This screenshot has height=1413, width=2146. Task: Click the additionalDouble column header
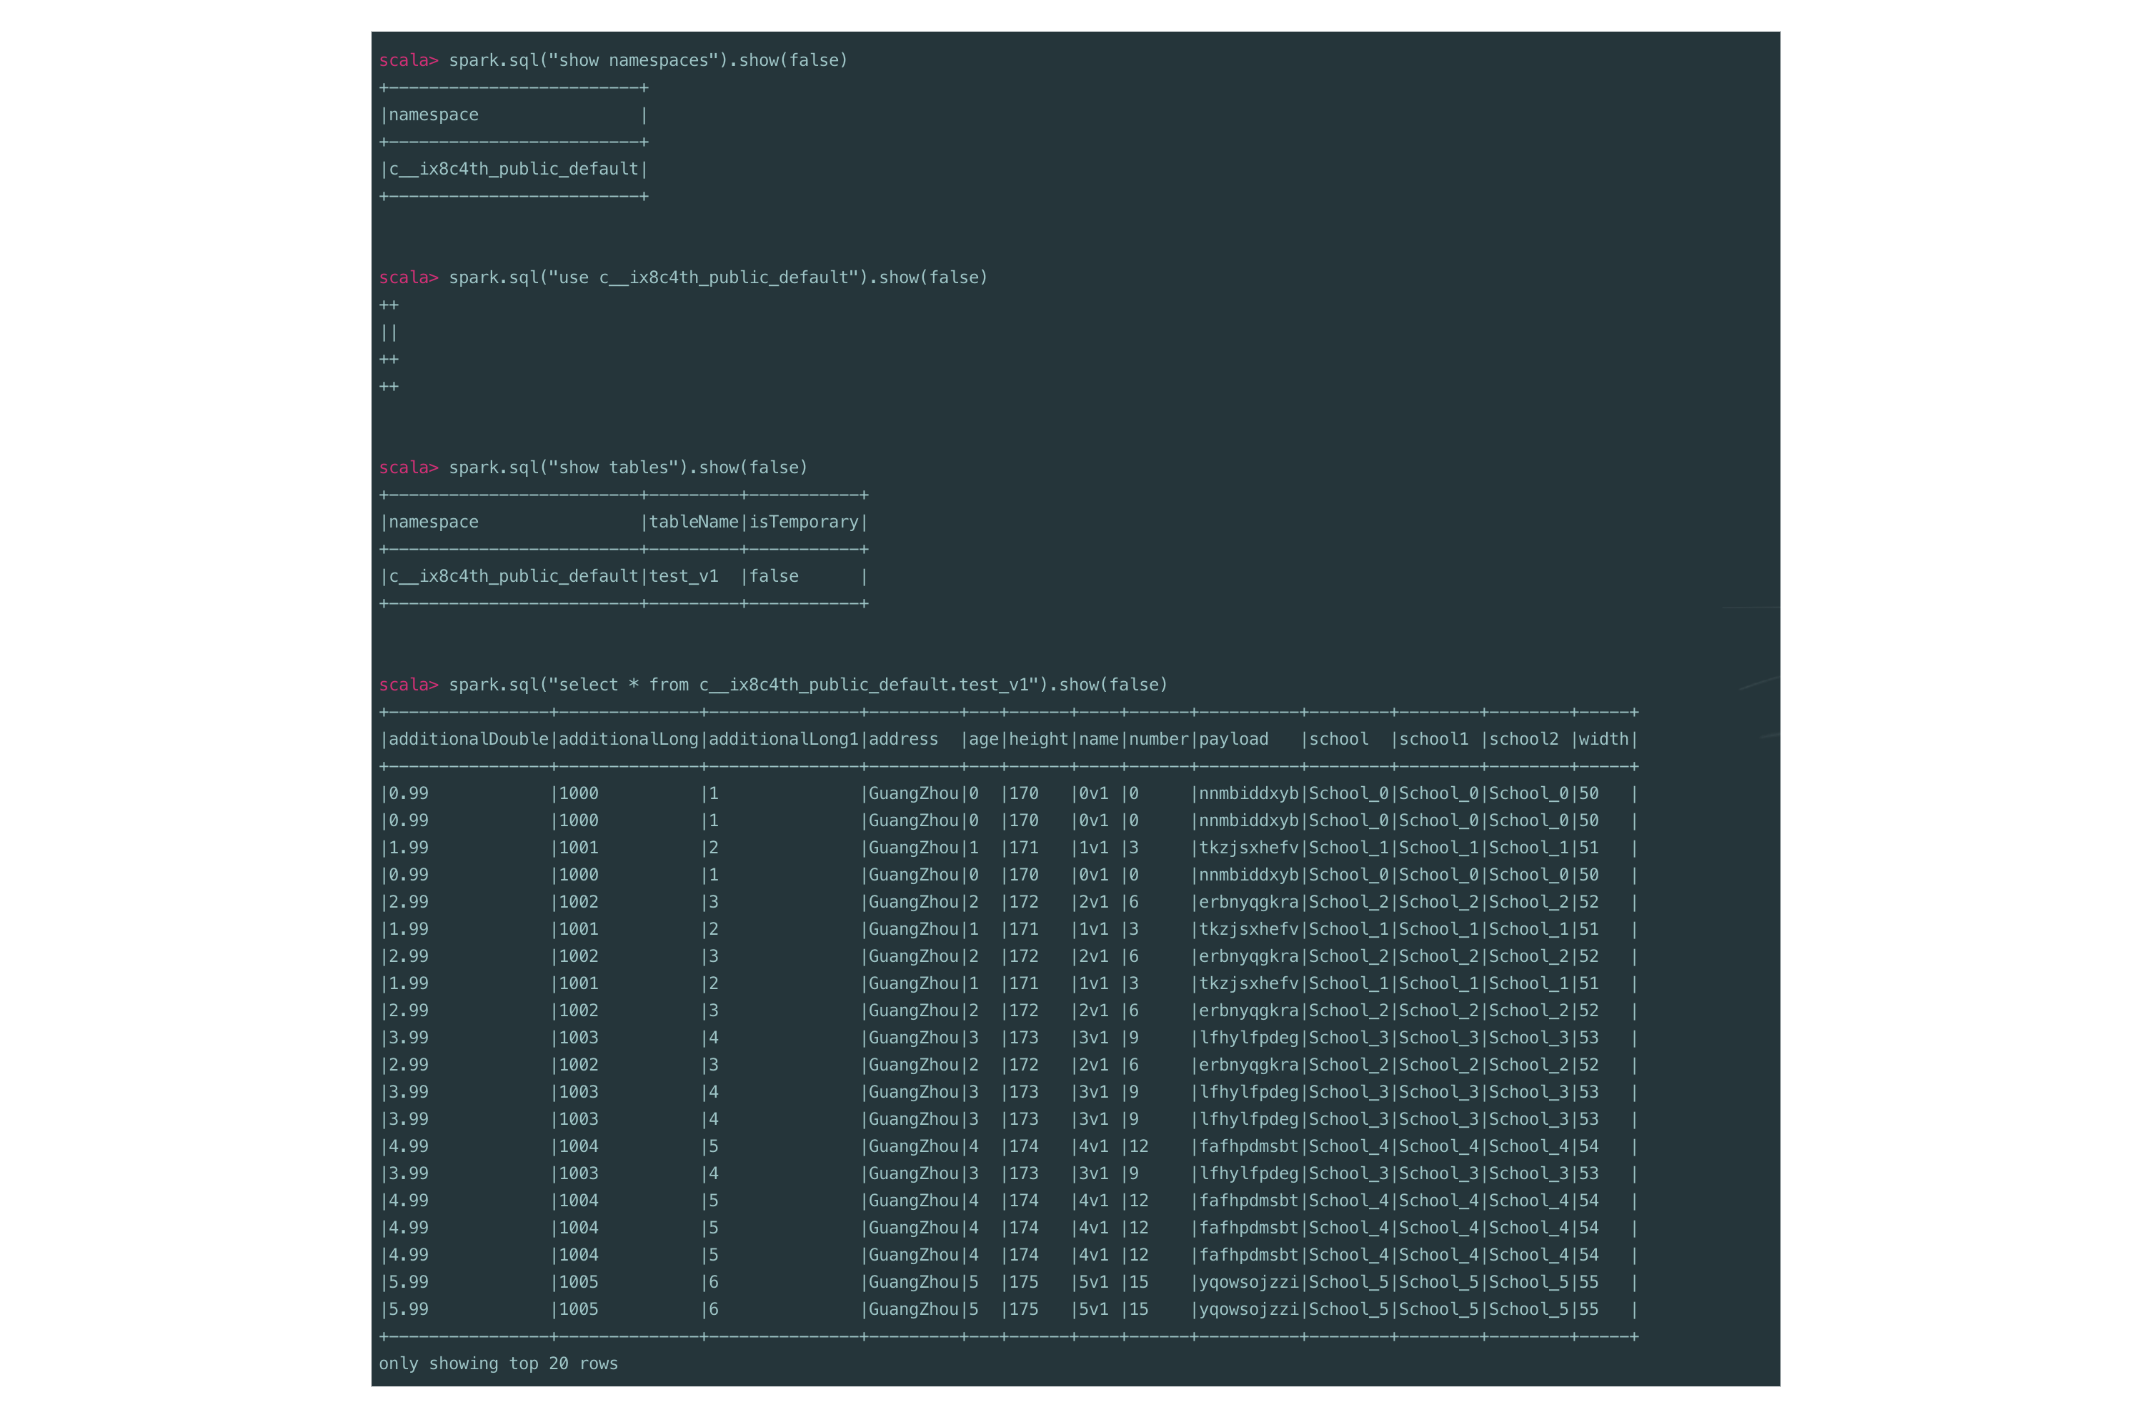(468, 740)
